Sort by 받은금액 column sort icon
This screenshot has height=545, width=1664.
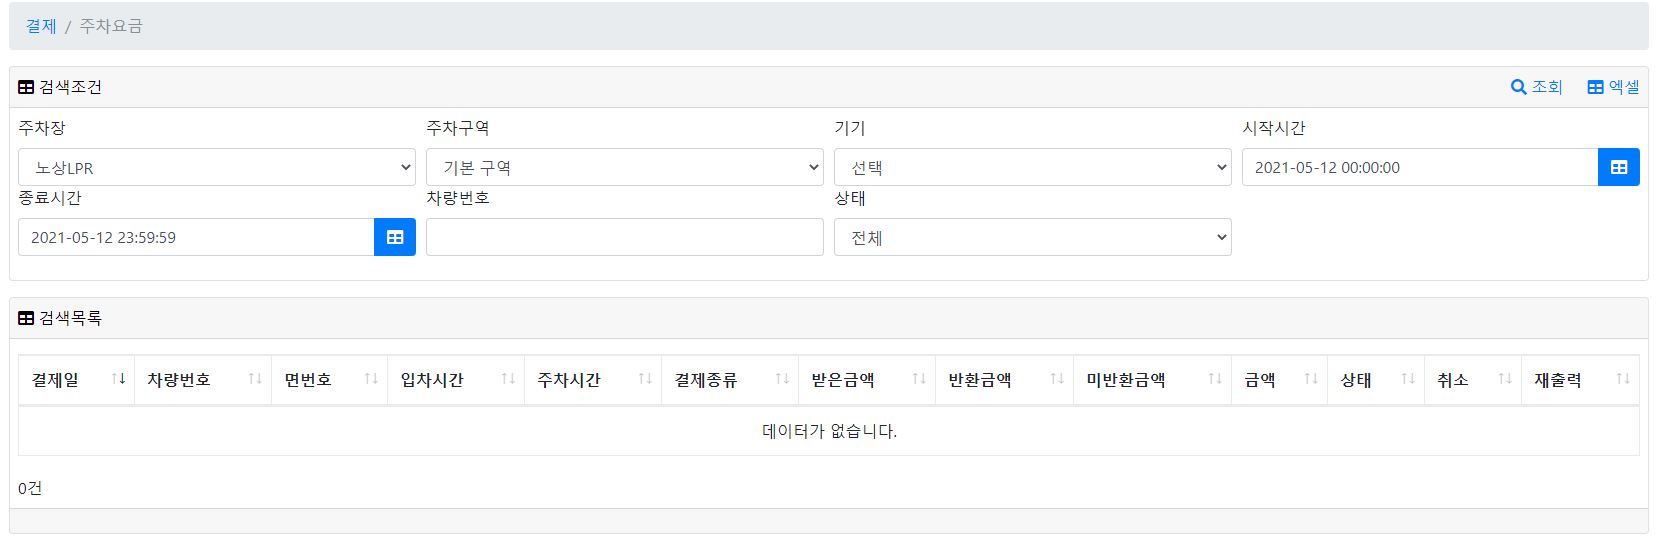pyautogui.click(x=919, y=379)
